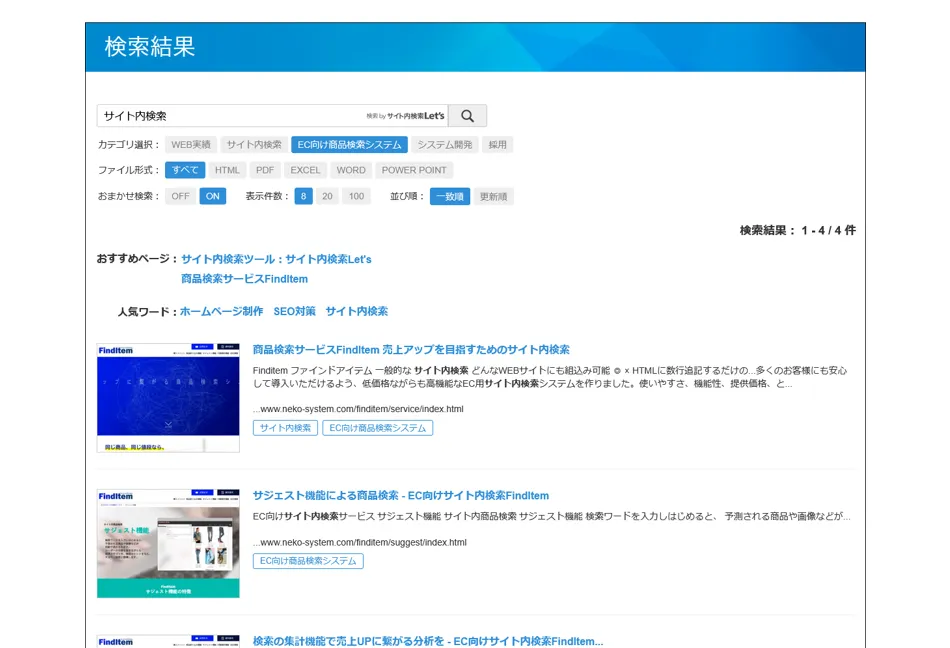Open recommended page サイト内検索ツール：サイト内検索Let's
Viewport: 950px width, 648px height.
[276, 259]
